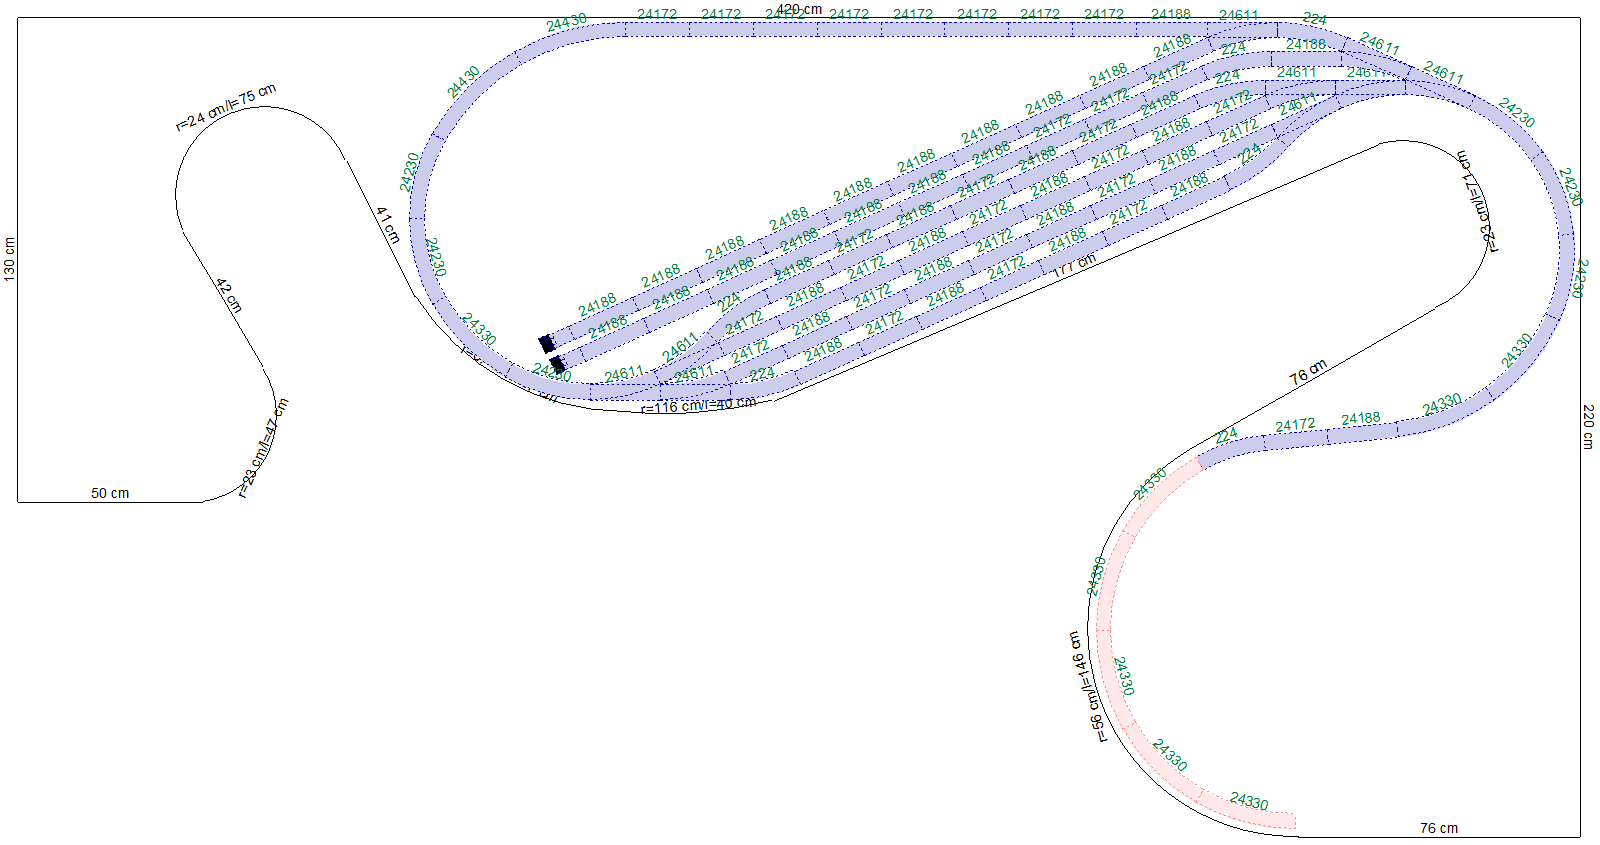The image size is (1600, 845).
Task: Click the r=116 cm/l=40 cm arc label
Action: tap(699, 405)
